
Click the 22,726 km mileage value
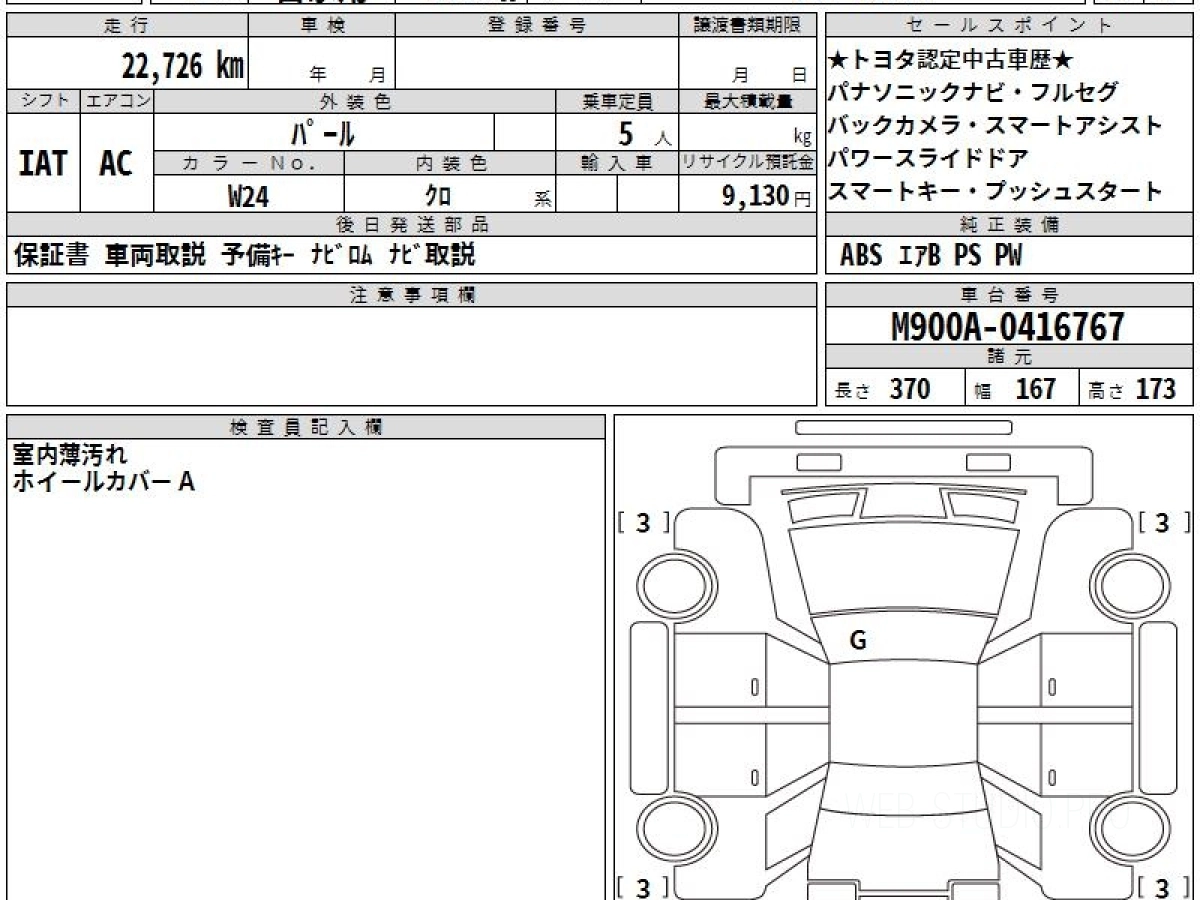pos(182,66)
